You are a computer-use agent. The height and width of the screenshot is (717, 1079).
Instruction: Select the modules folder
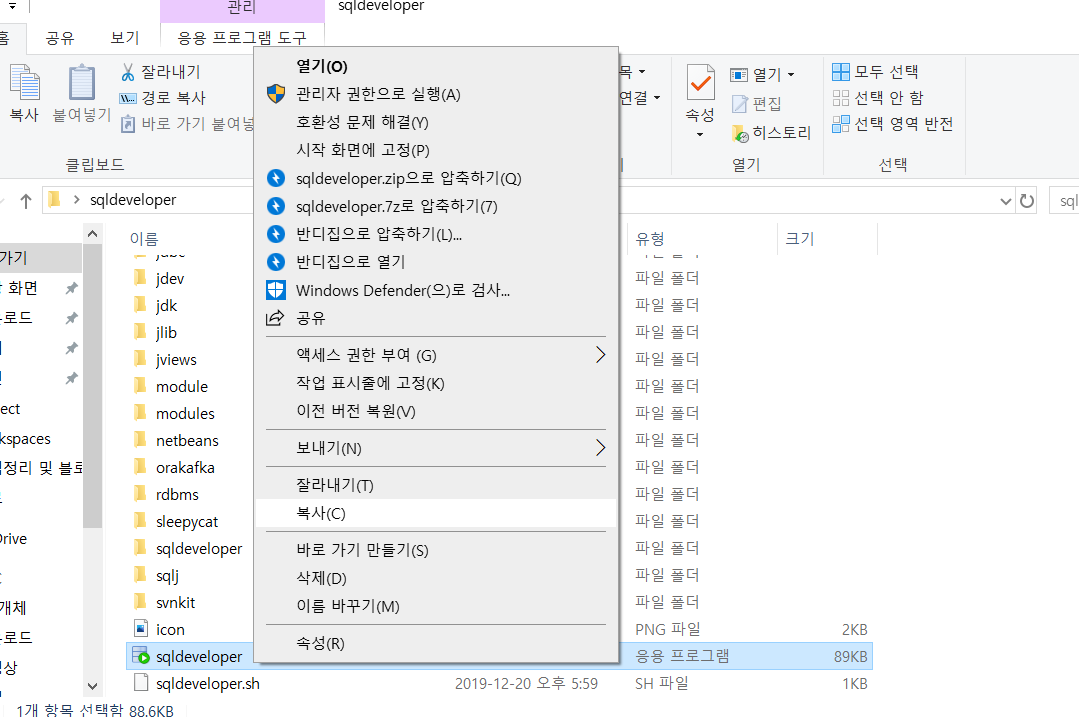pos(185,414)
